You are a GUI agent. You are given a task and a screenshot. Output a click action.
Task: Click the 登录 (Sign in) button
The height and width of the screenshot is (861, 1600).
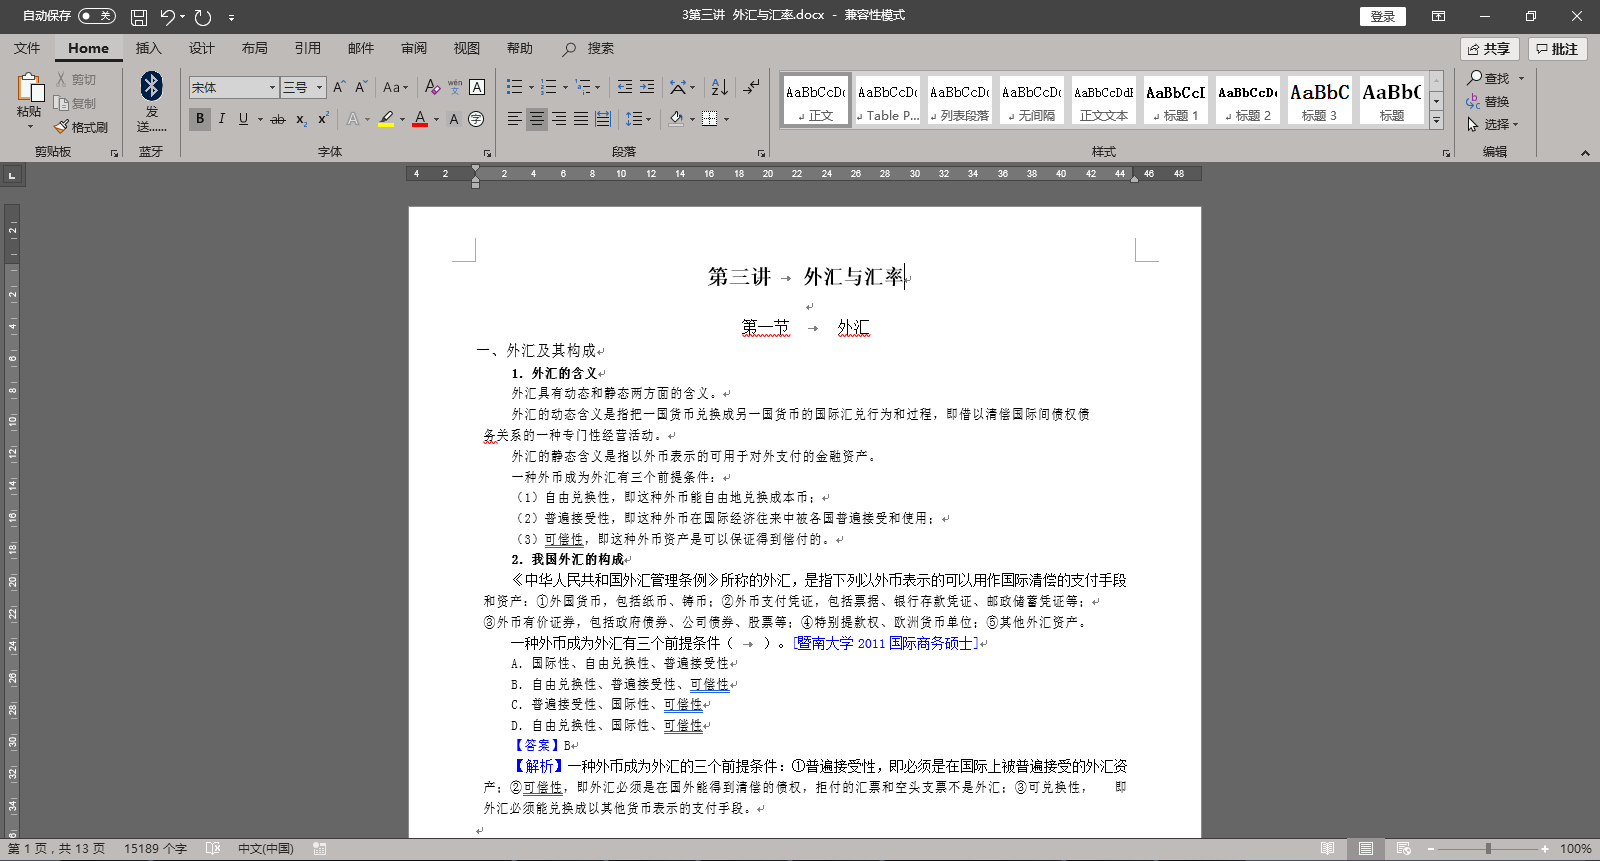[1383, 16]
